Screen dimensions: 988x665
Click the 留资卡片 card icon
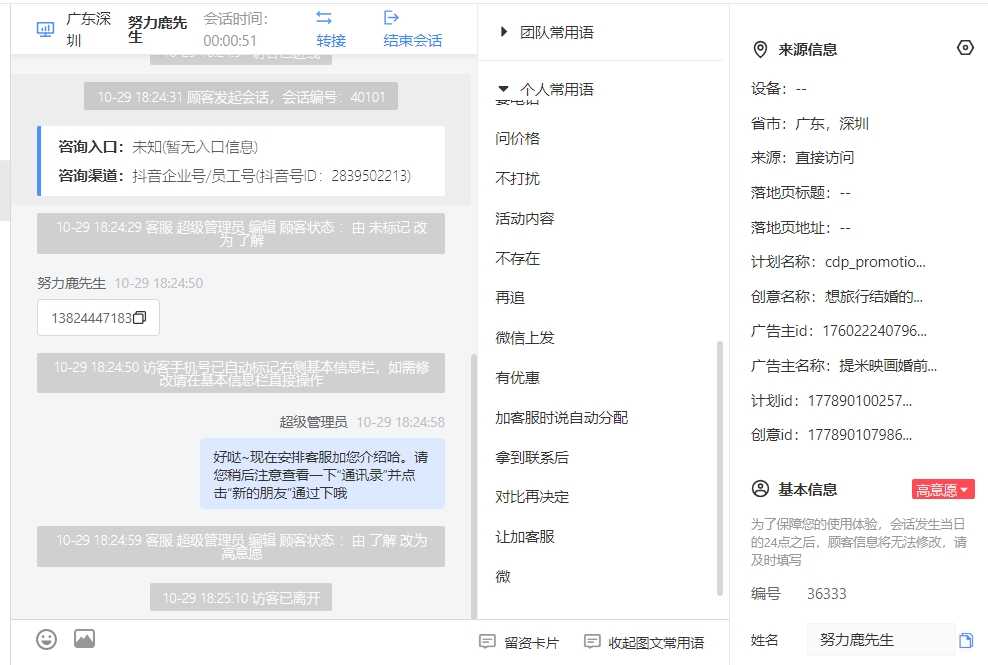[487, 642]
